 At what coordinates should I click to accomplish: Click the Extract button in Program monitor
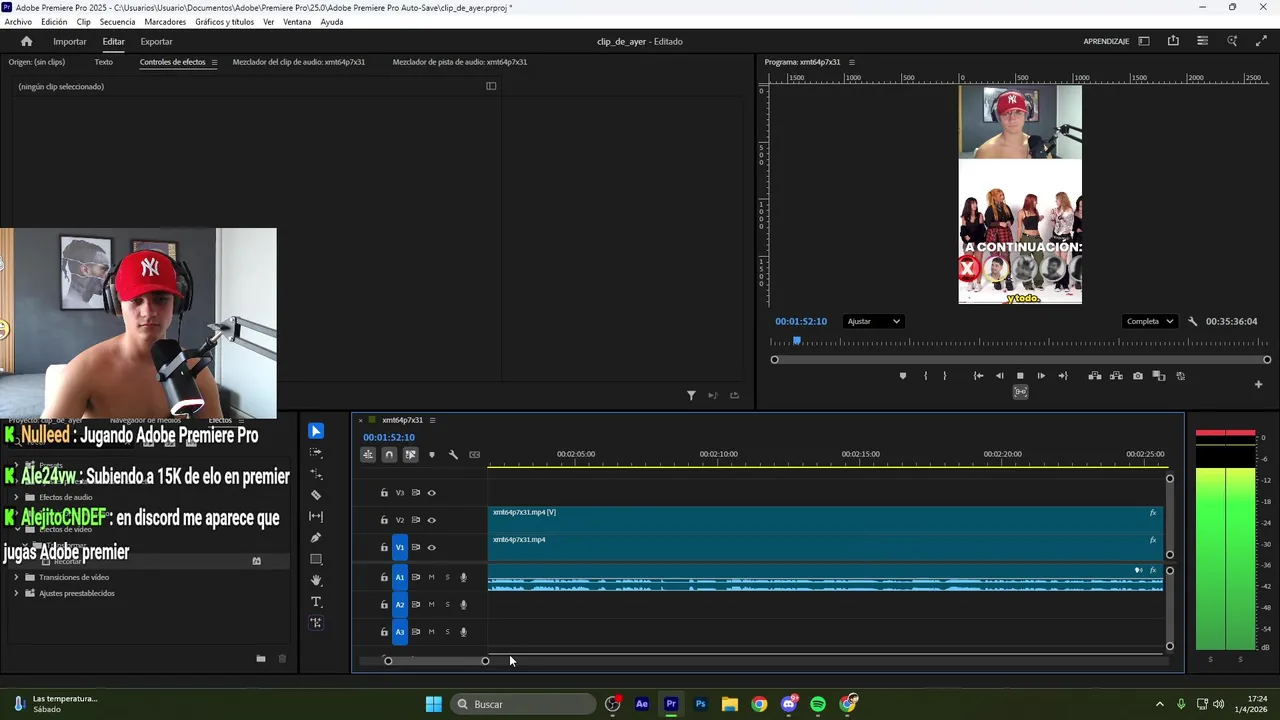click(x=1116, y=376)
